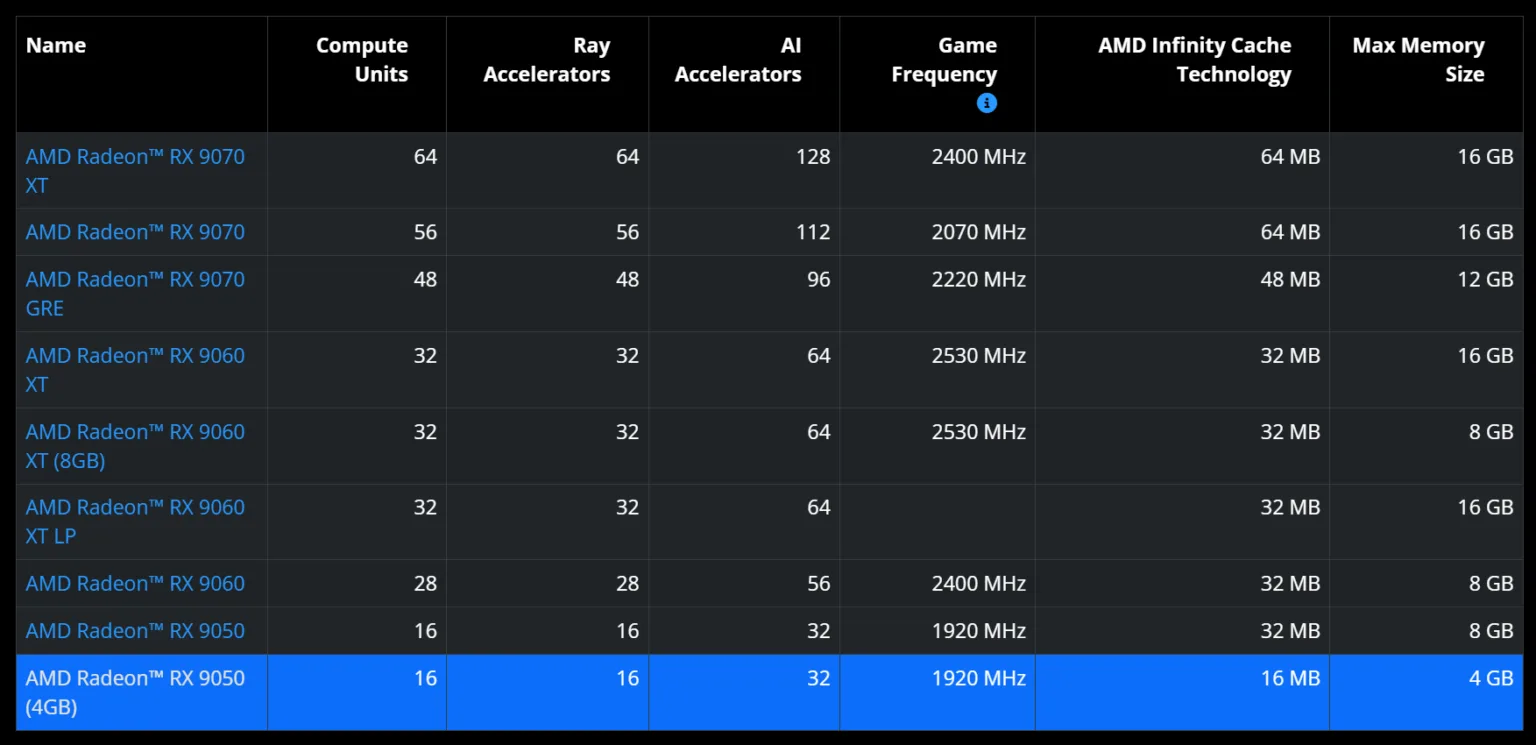Open the Radeon RX 9060 XT LP link
Viewport: 1536px width, 745px height.
pyautogui.click(x=135, y=522)
